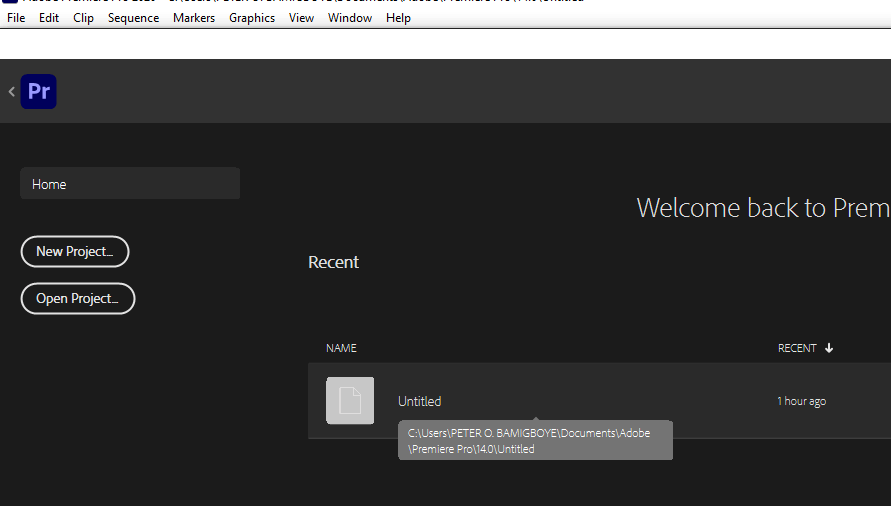Open the File menu

[x=16, y=18]
